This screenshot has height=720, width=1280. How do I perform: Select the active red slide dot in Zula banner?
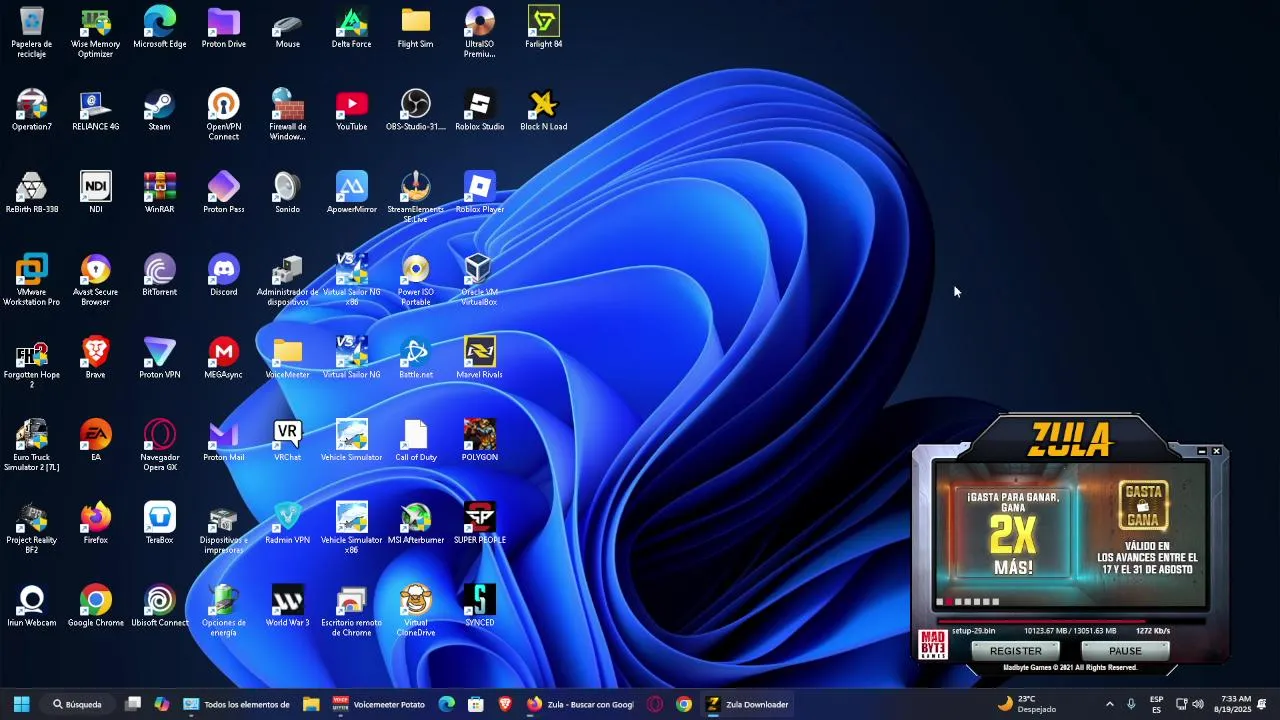pos(949,602)
